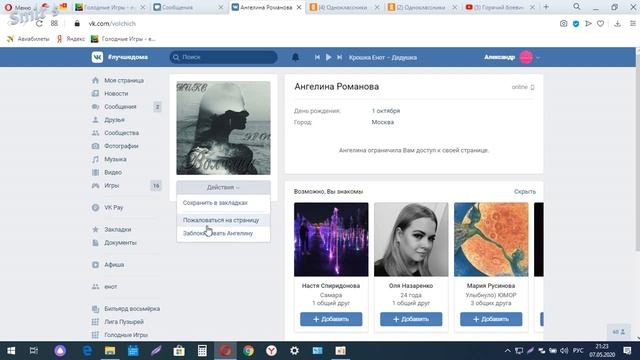Click Скрыть link in suggestions block
The height and width of the screenshot is (360, 640).
[x=524, y=191]
